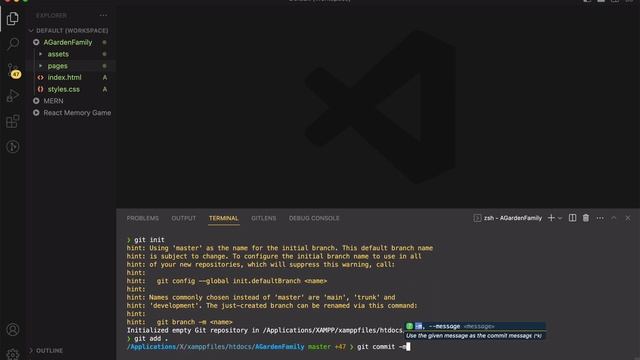
Task: Split the terminal panel
Action: click(x=573, y=218)
